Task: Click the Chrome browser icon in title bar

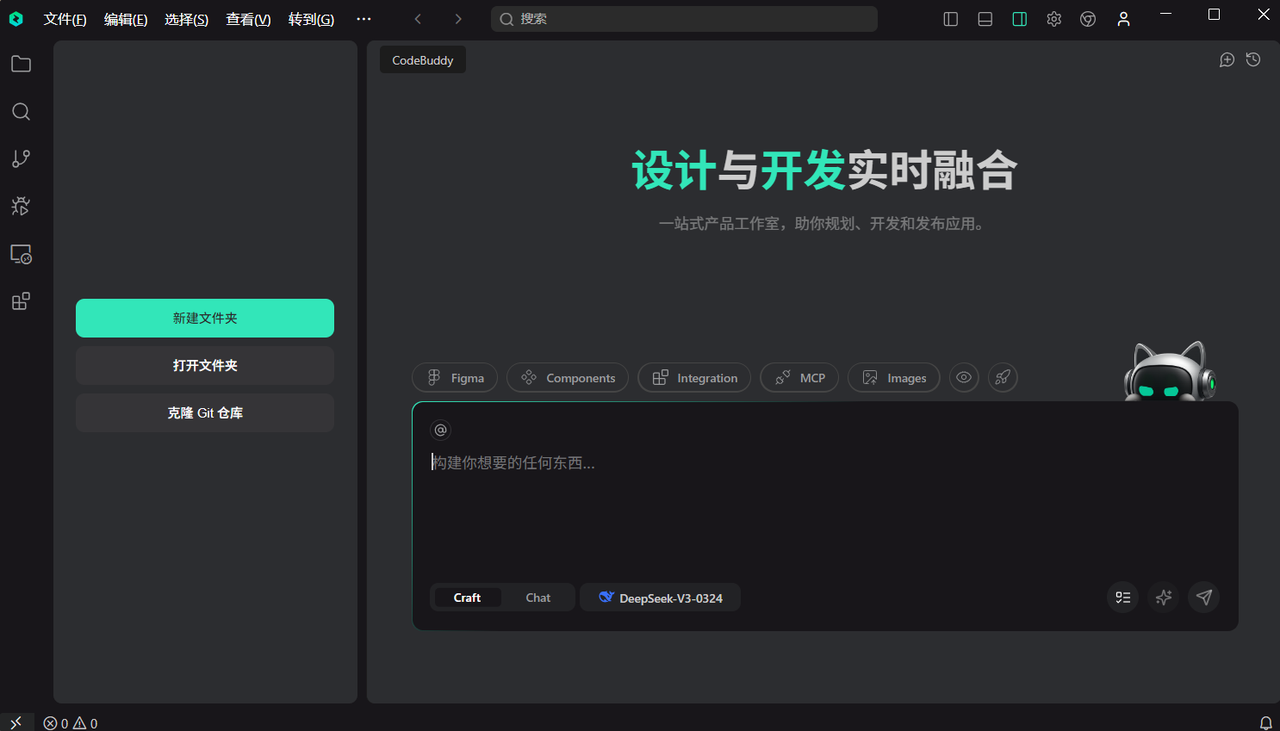Action: (x=1088, y=19)
